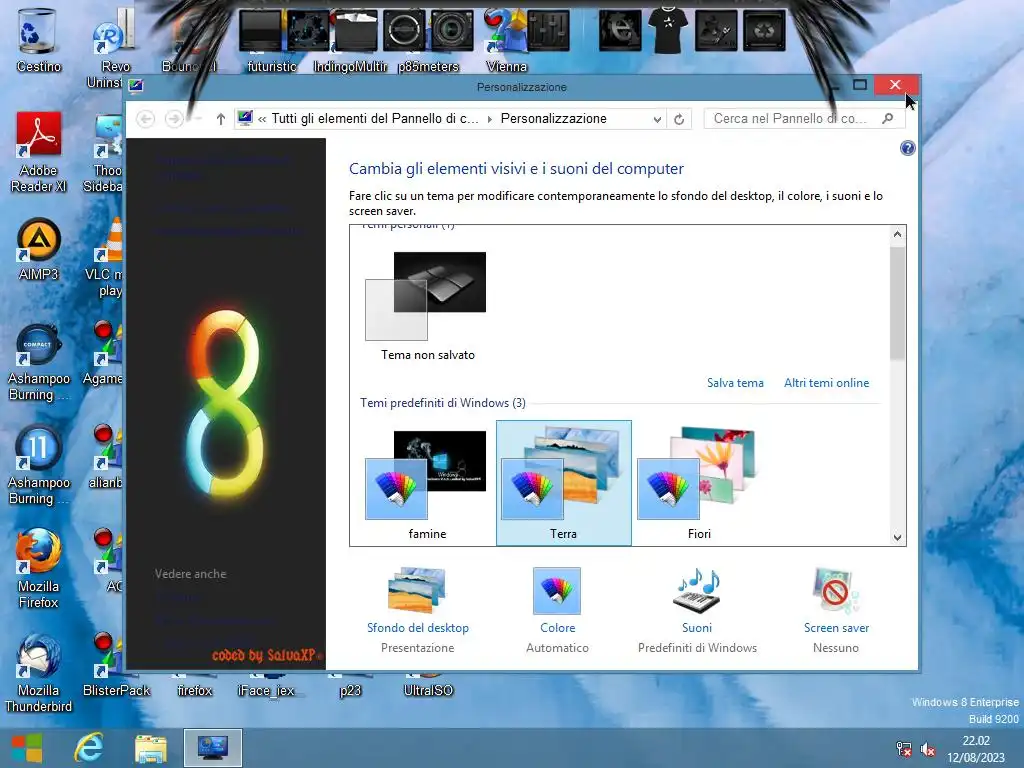
Task: Click the forward navigation arrow
Action: (x=174, y=119)
